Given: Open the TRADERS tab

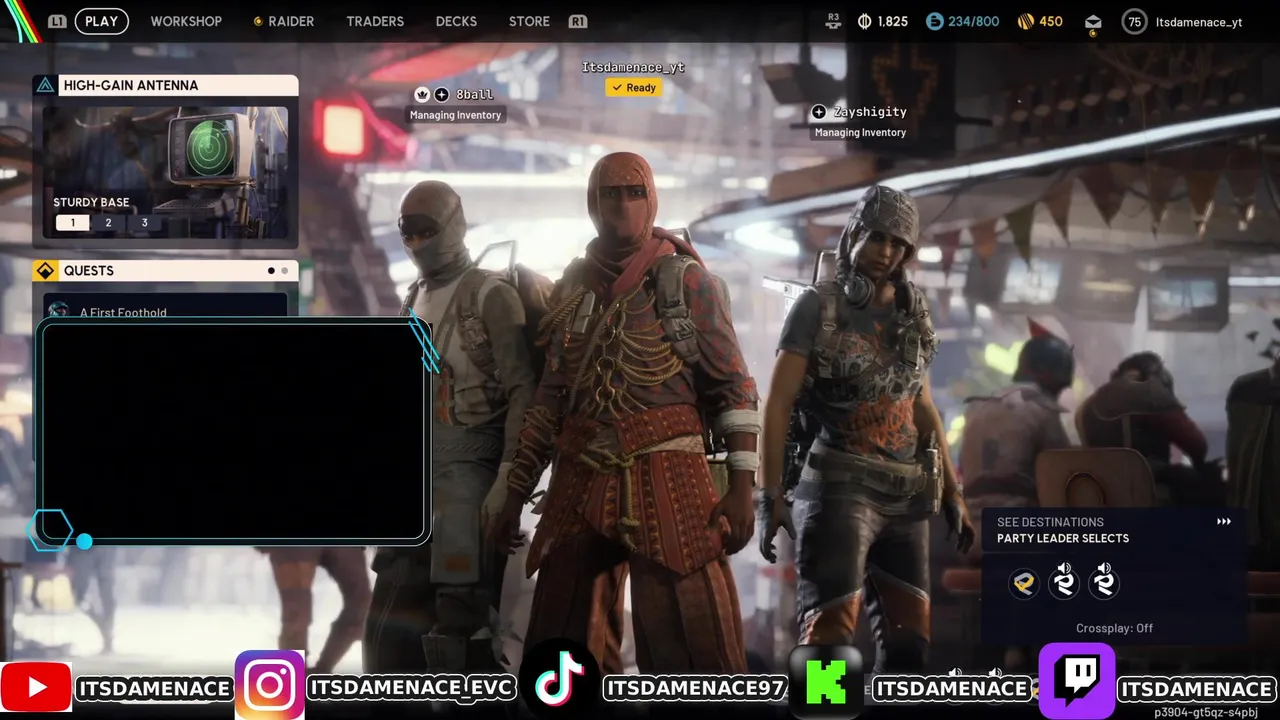Looking at the screenshot, I should point(375,21).
